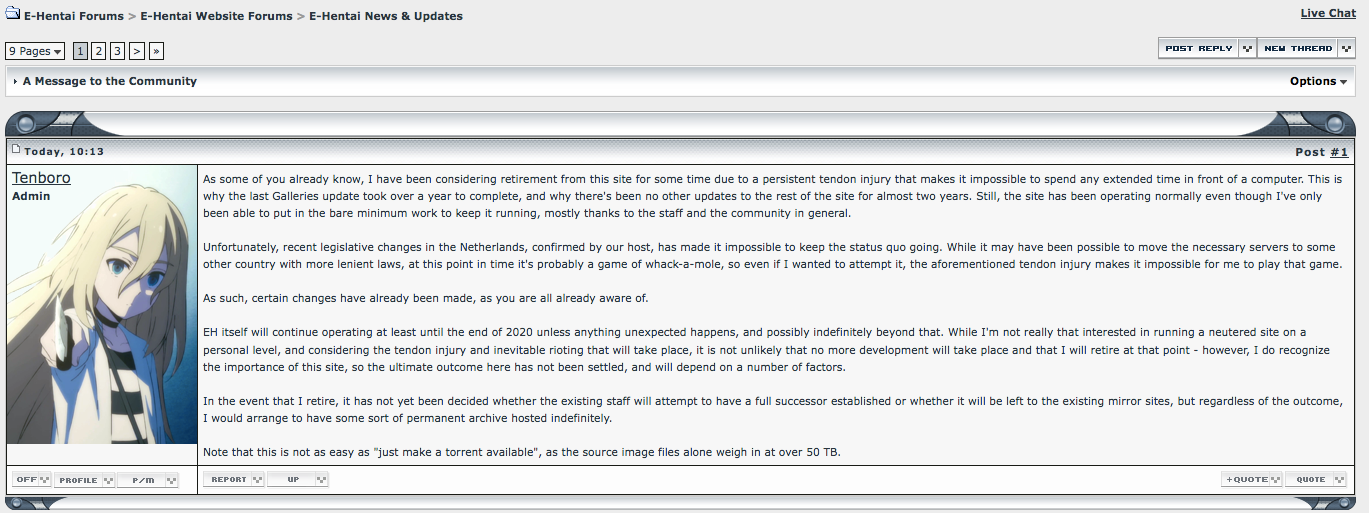Open the 9 Pages jump dropdown

[x=35, y=51]
